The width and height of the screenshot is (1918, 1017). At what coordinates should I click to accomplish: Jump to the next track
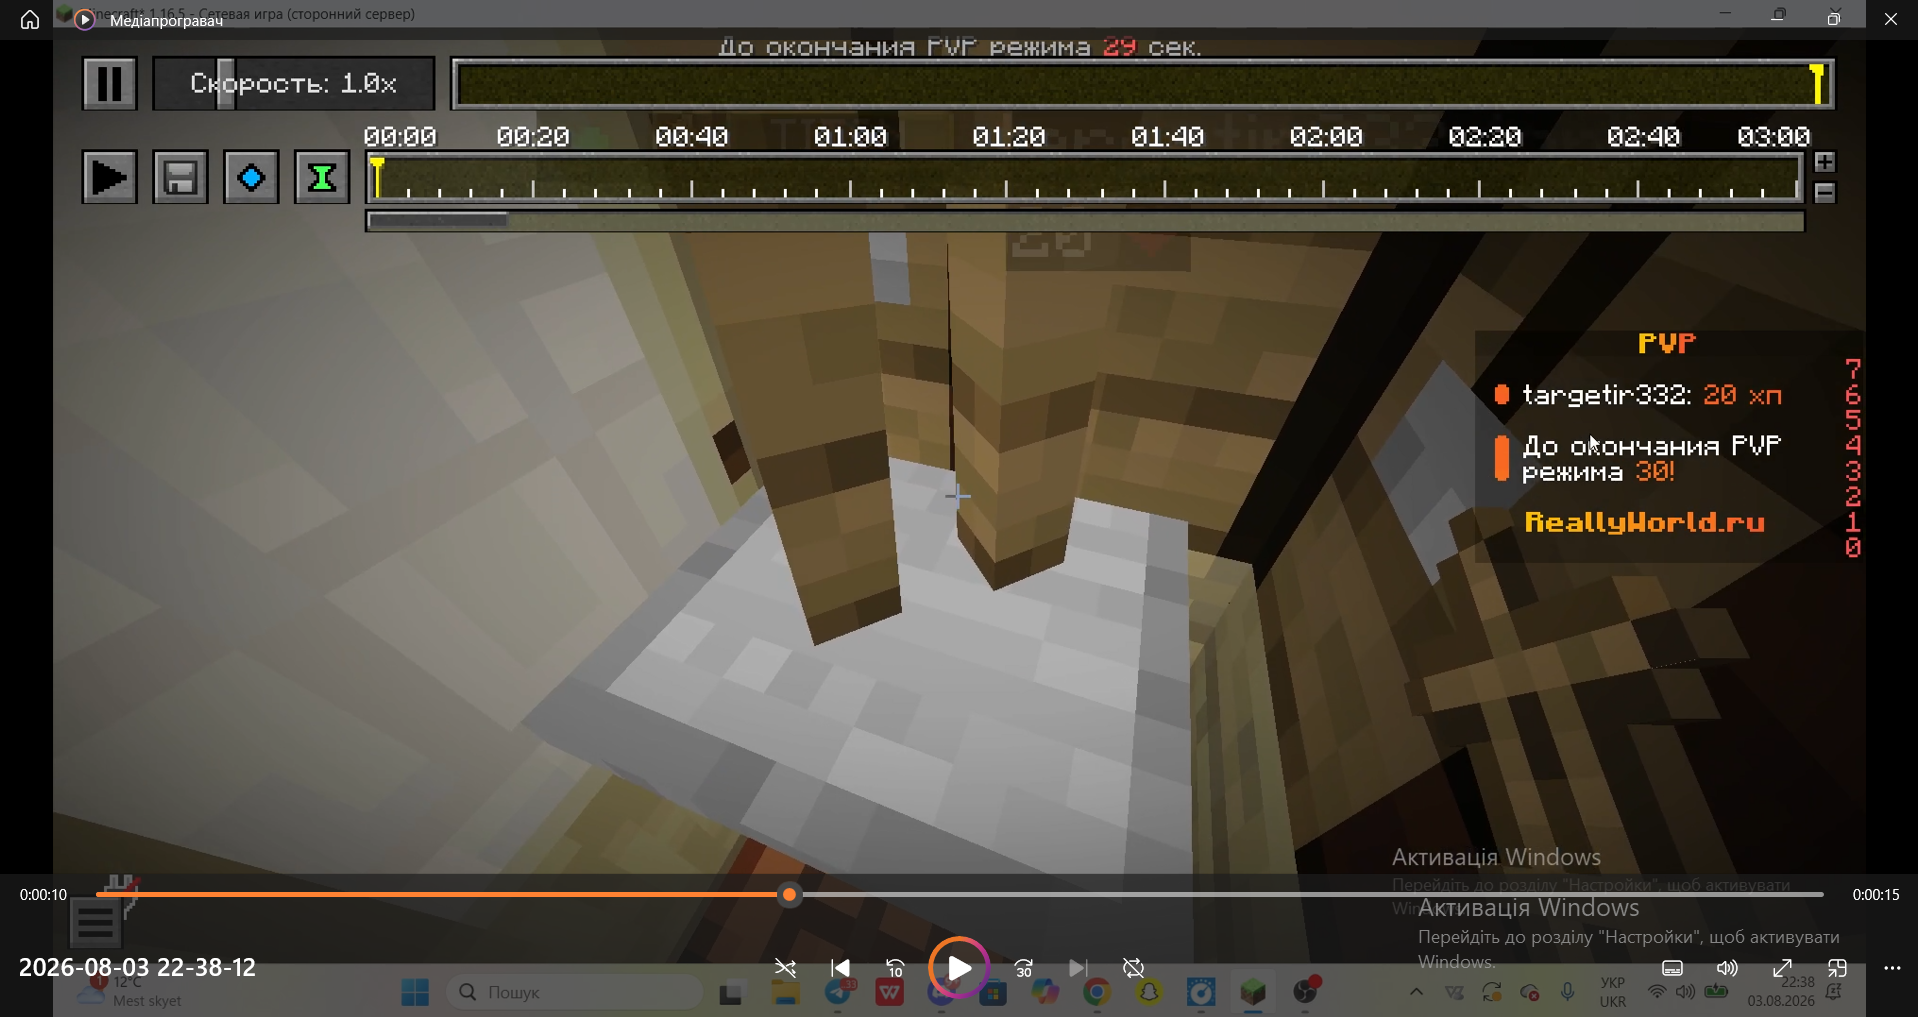(1078, 968)
